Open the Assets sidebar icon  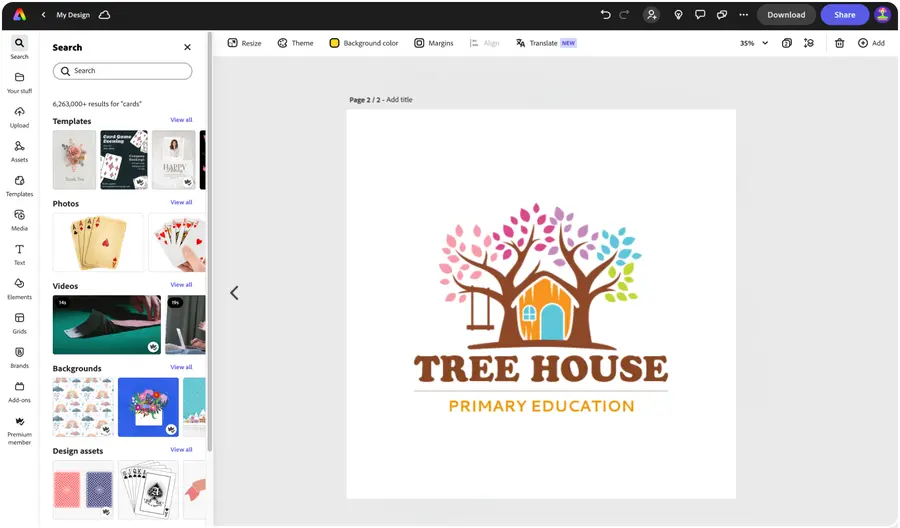click(x=20, y=152)
